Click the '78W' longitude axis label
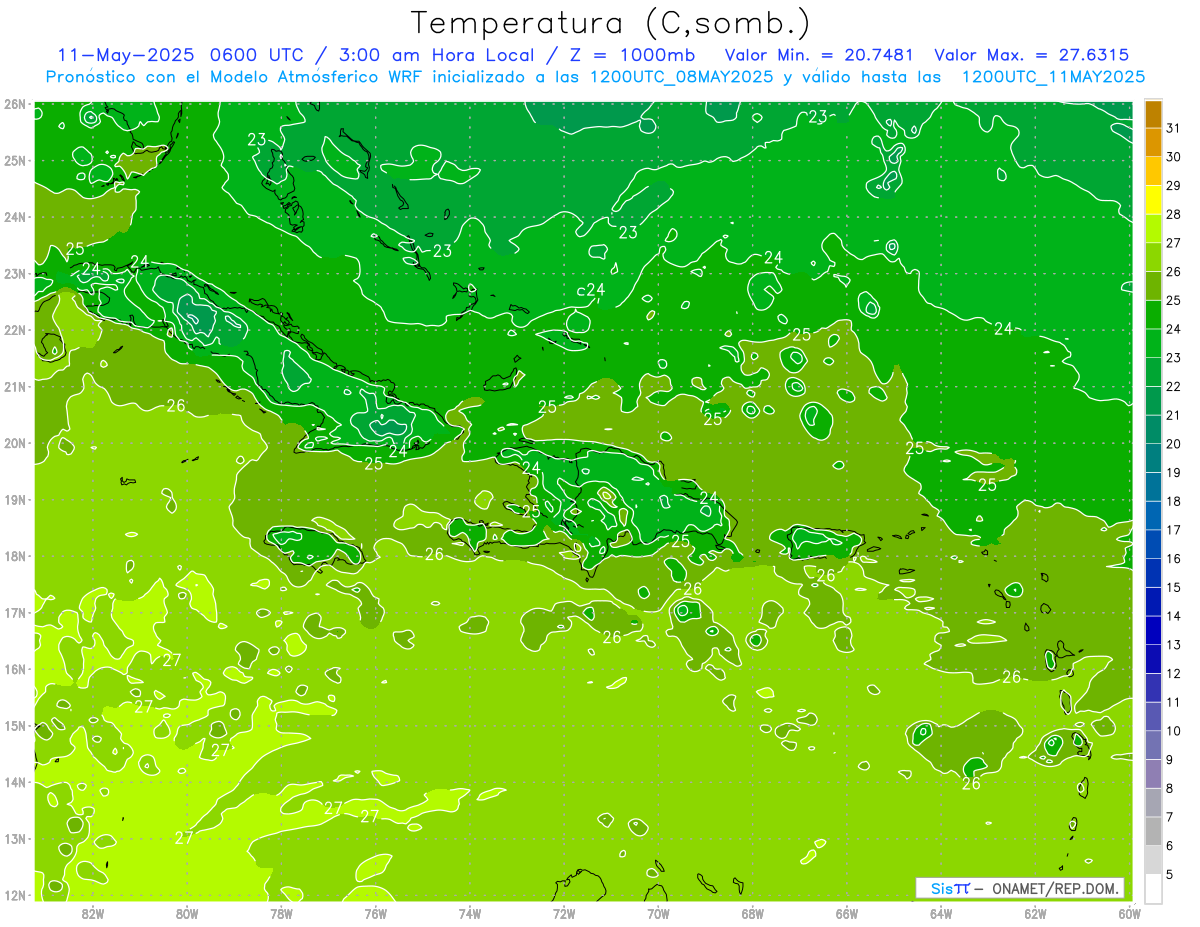This screenshot has width=1200, height=927. tap(281, 913)
